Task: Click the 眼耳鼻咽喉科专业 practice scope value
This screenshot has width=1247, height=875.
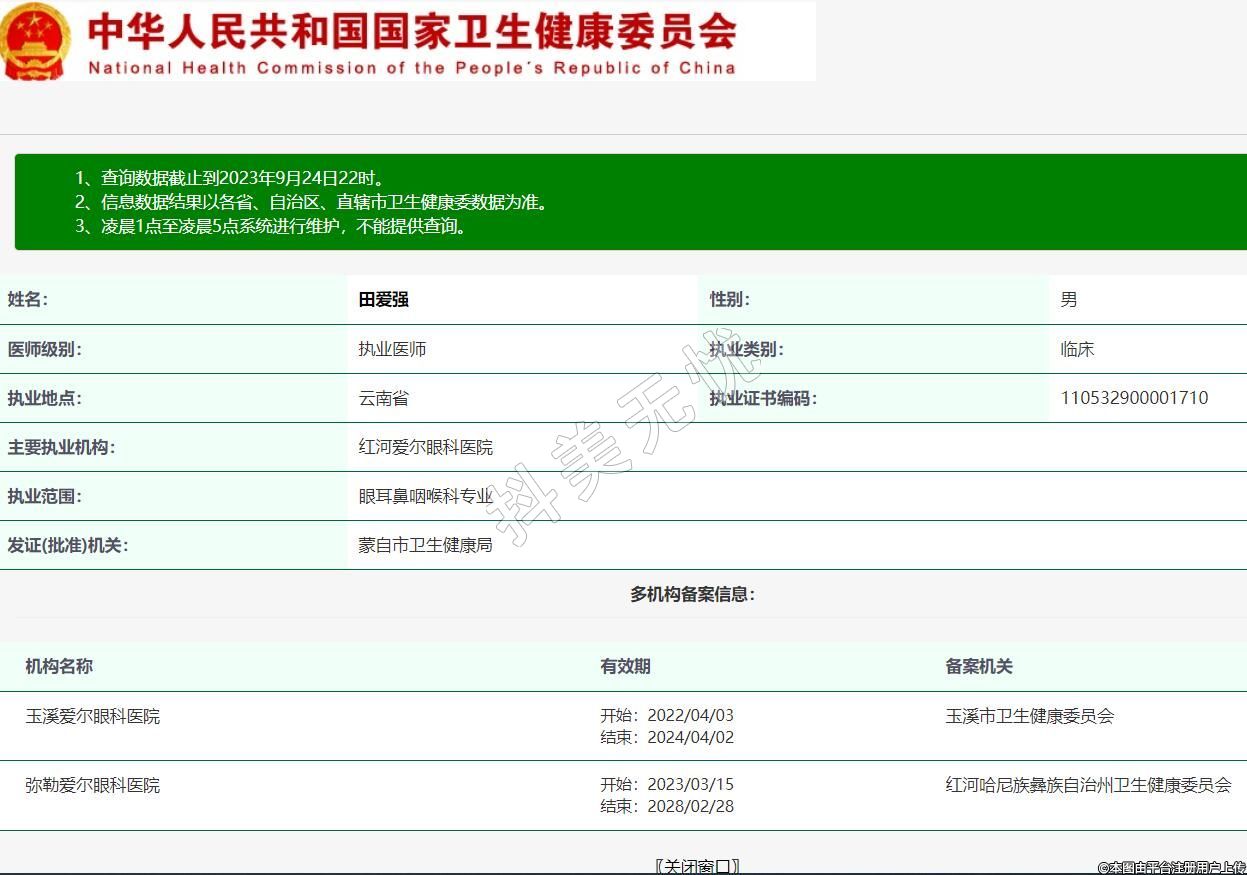Action: [x=426, y=496]
